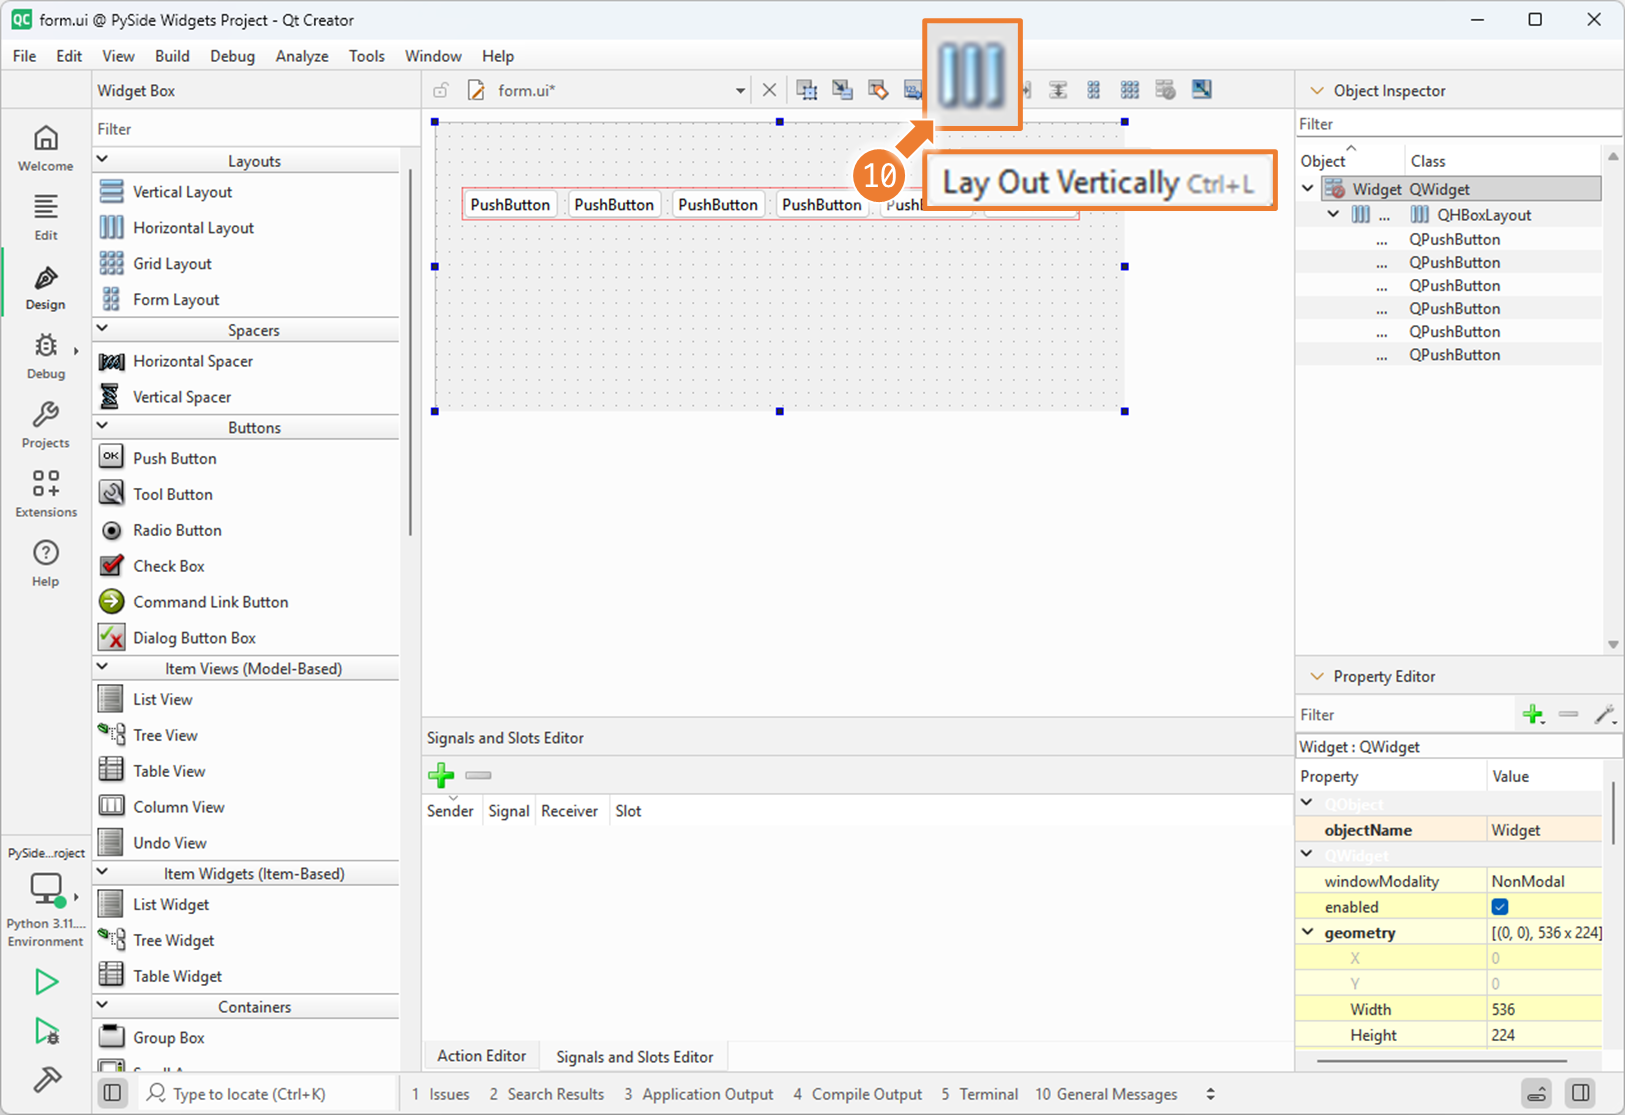
Task: Click Type to locate search field
Action: coord(265,1093)
